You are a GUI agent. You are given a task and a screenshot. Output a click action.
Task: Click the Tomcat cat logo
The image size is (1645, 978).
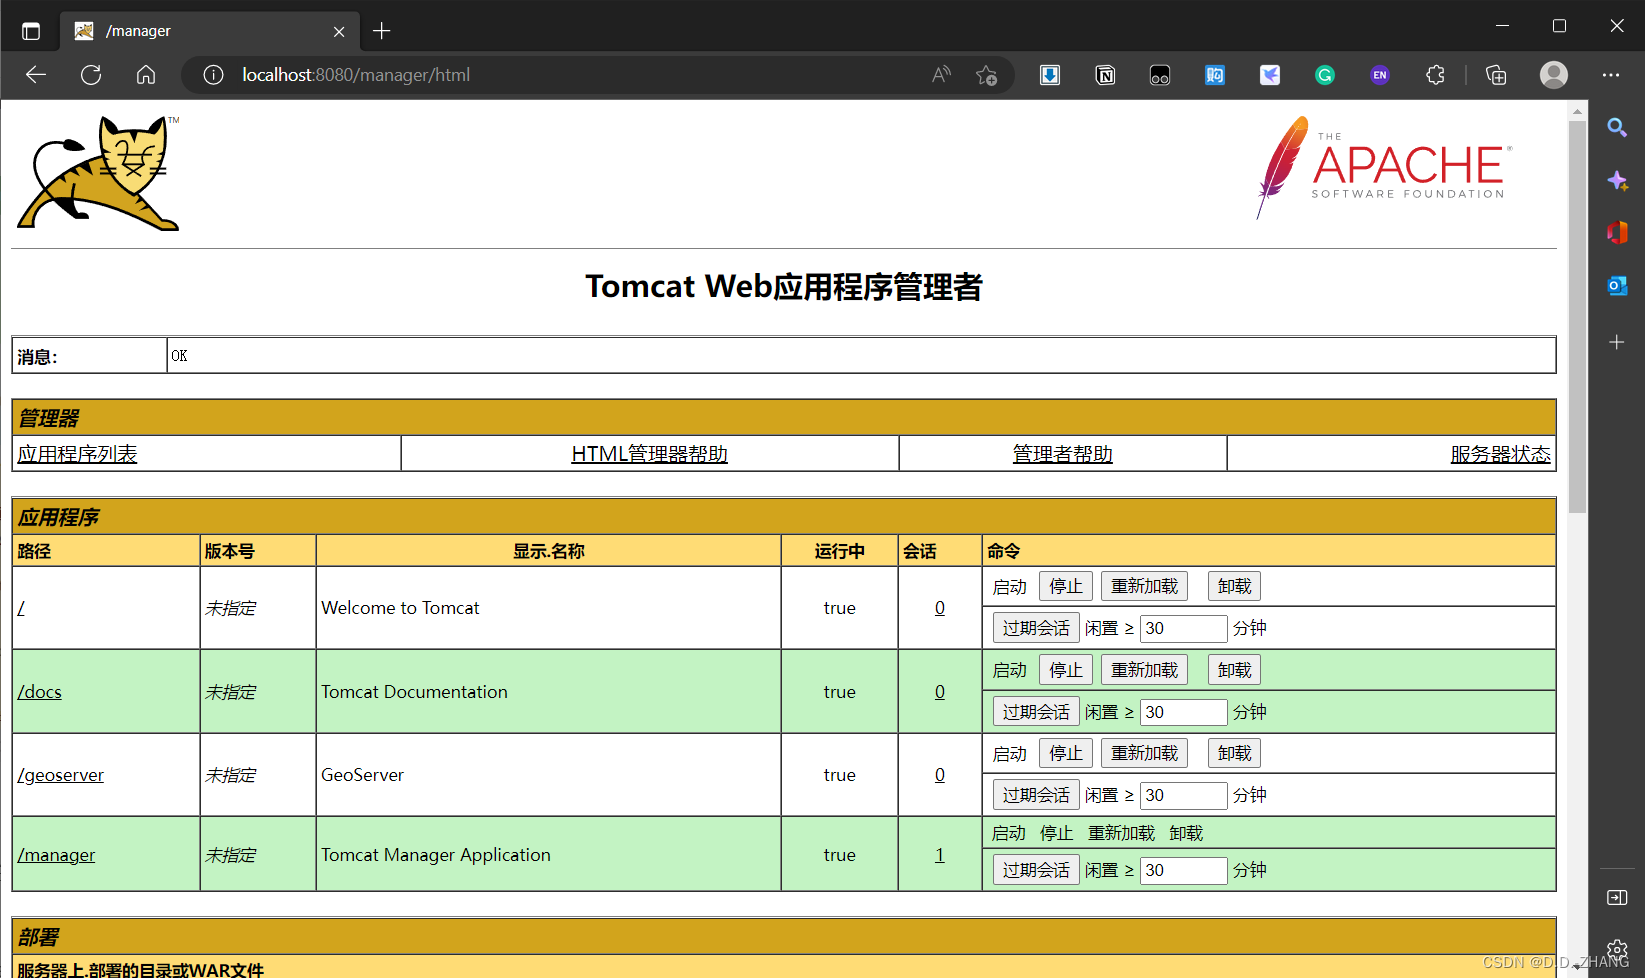point(98,173)
